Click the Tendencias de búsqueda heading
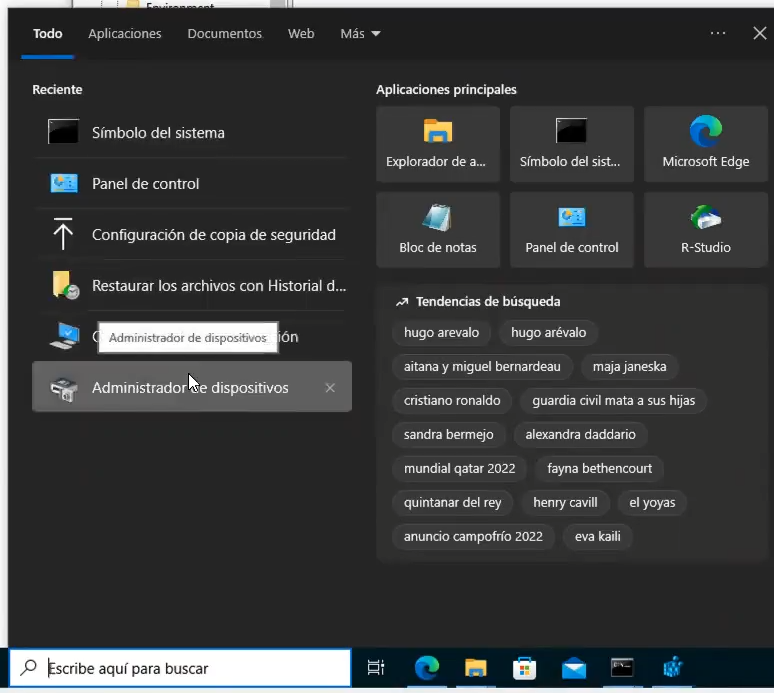The height and width of the screenshot is (693, 774). click(488, 302)
